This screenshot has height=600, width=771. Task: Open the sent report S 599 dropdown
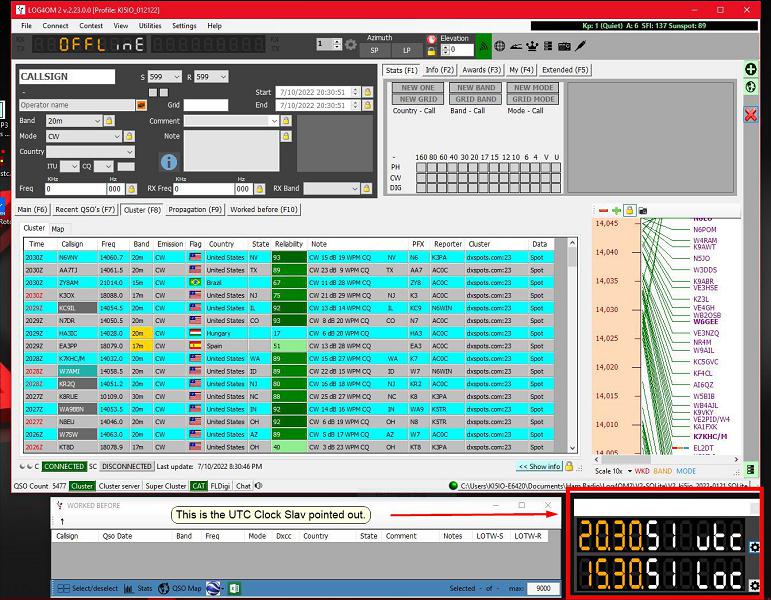(177, 77)
